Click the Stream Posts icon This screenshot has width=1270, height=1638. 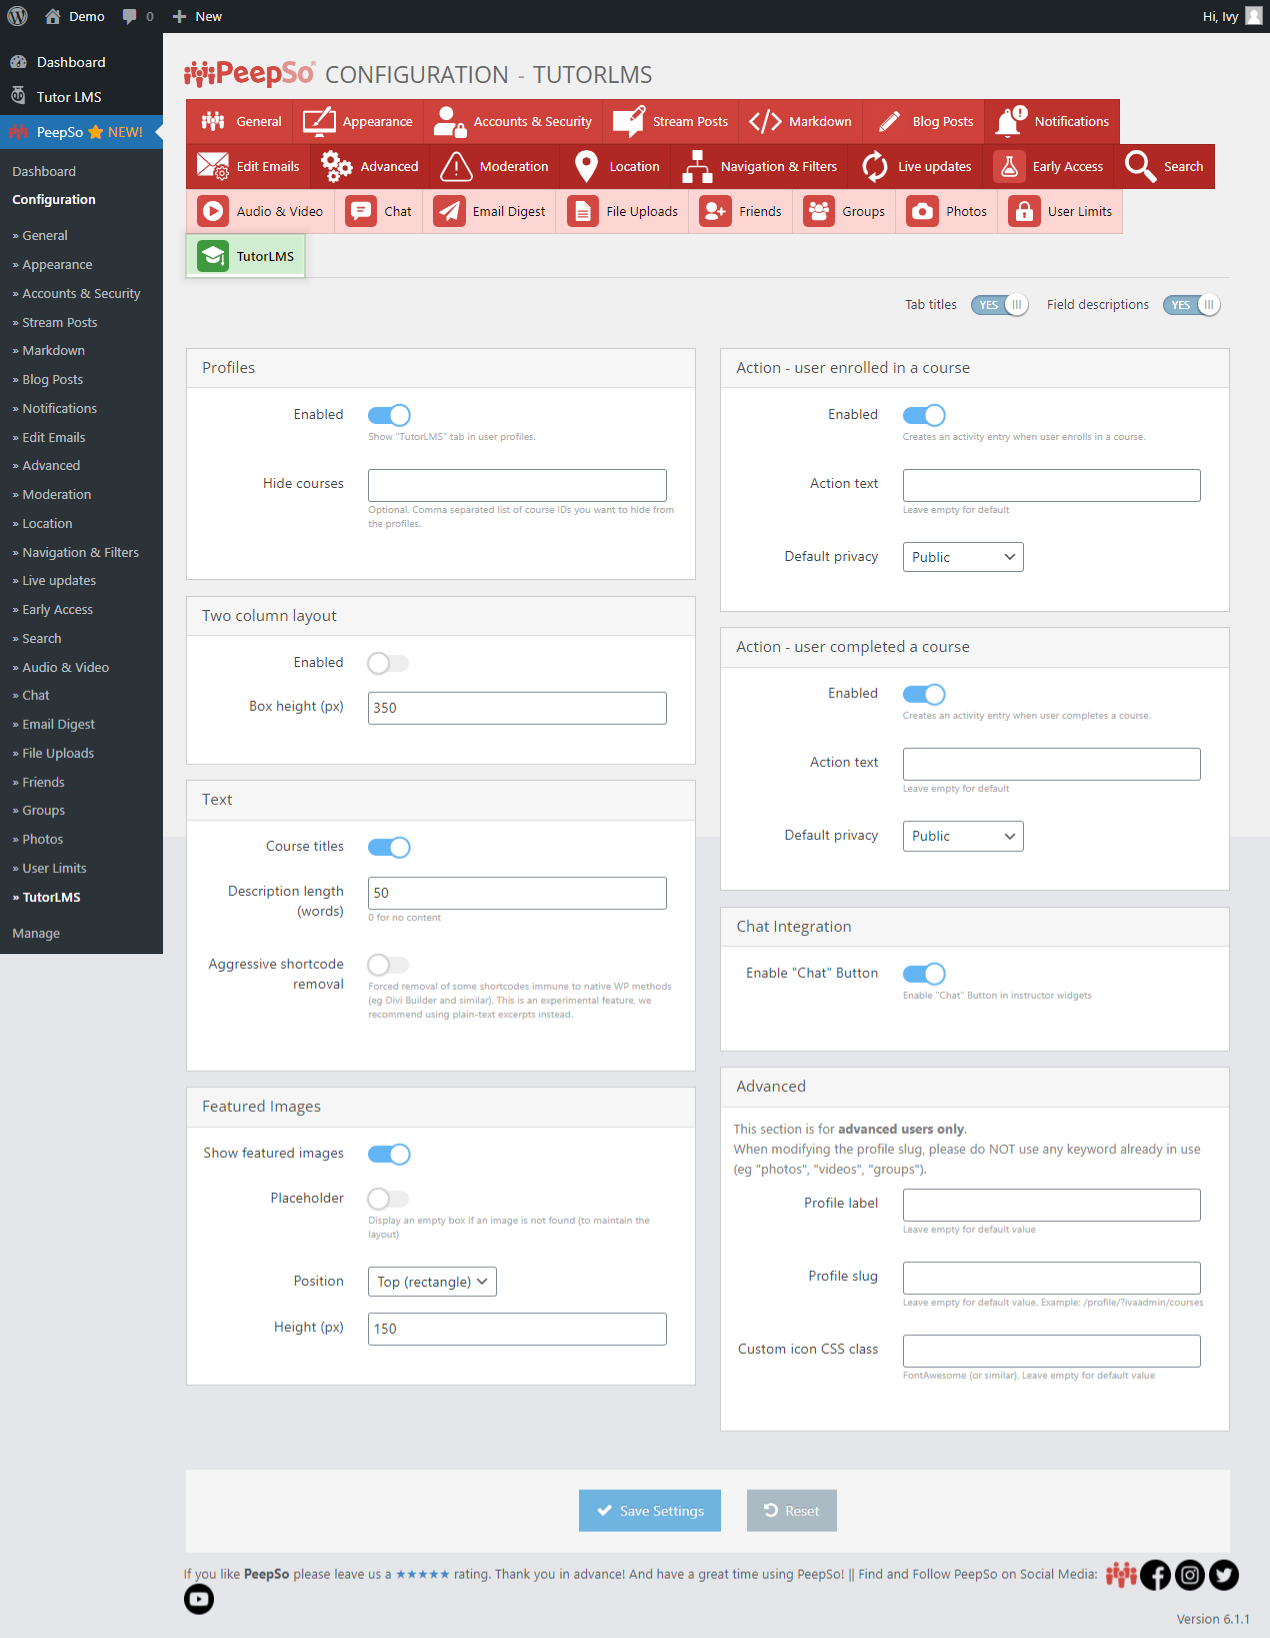[629, 121]
